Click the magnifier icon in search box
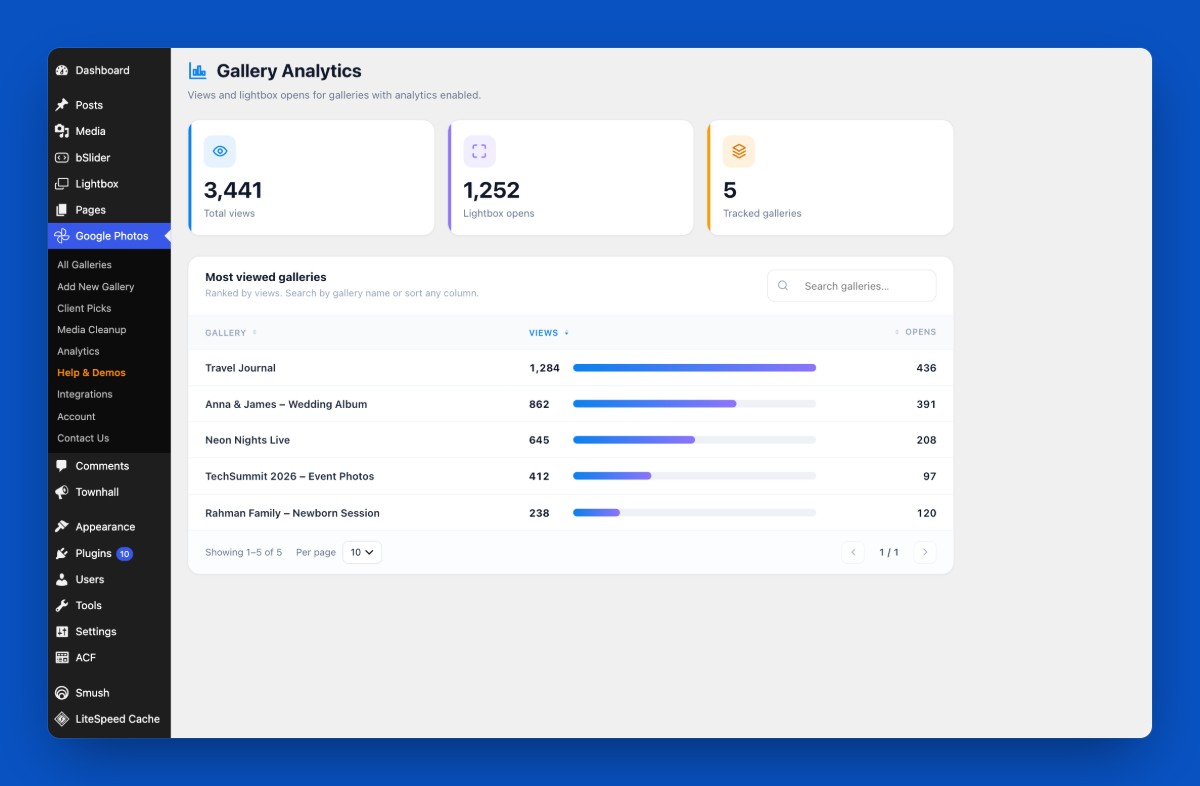1200x786 pixels. pyautogui.click(x=783, y=286)
